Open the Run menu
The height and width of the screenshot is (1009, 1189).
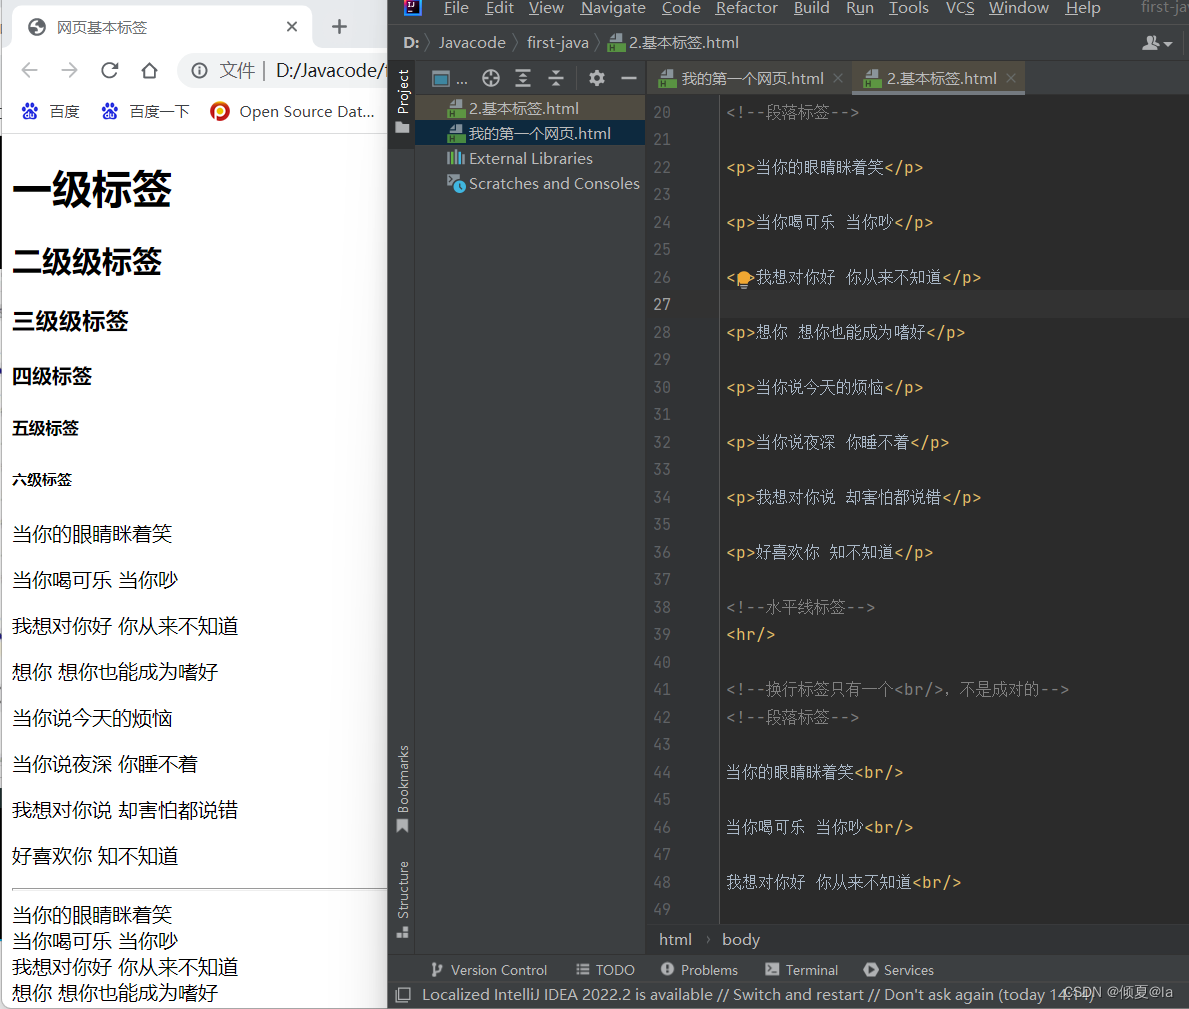pos(859,8)
